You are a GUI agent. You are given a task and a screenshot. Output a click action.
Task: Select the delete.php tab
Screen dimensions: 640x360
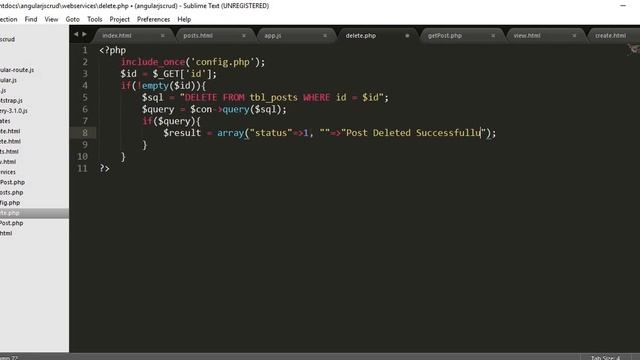(361, 36)
